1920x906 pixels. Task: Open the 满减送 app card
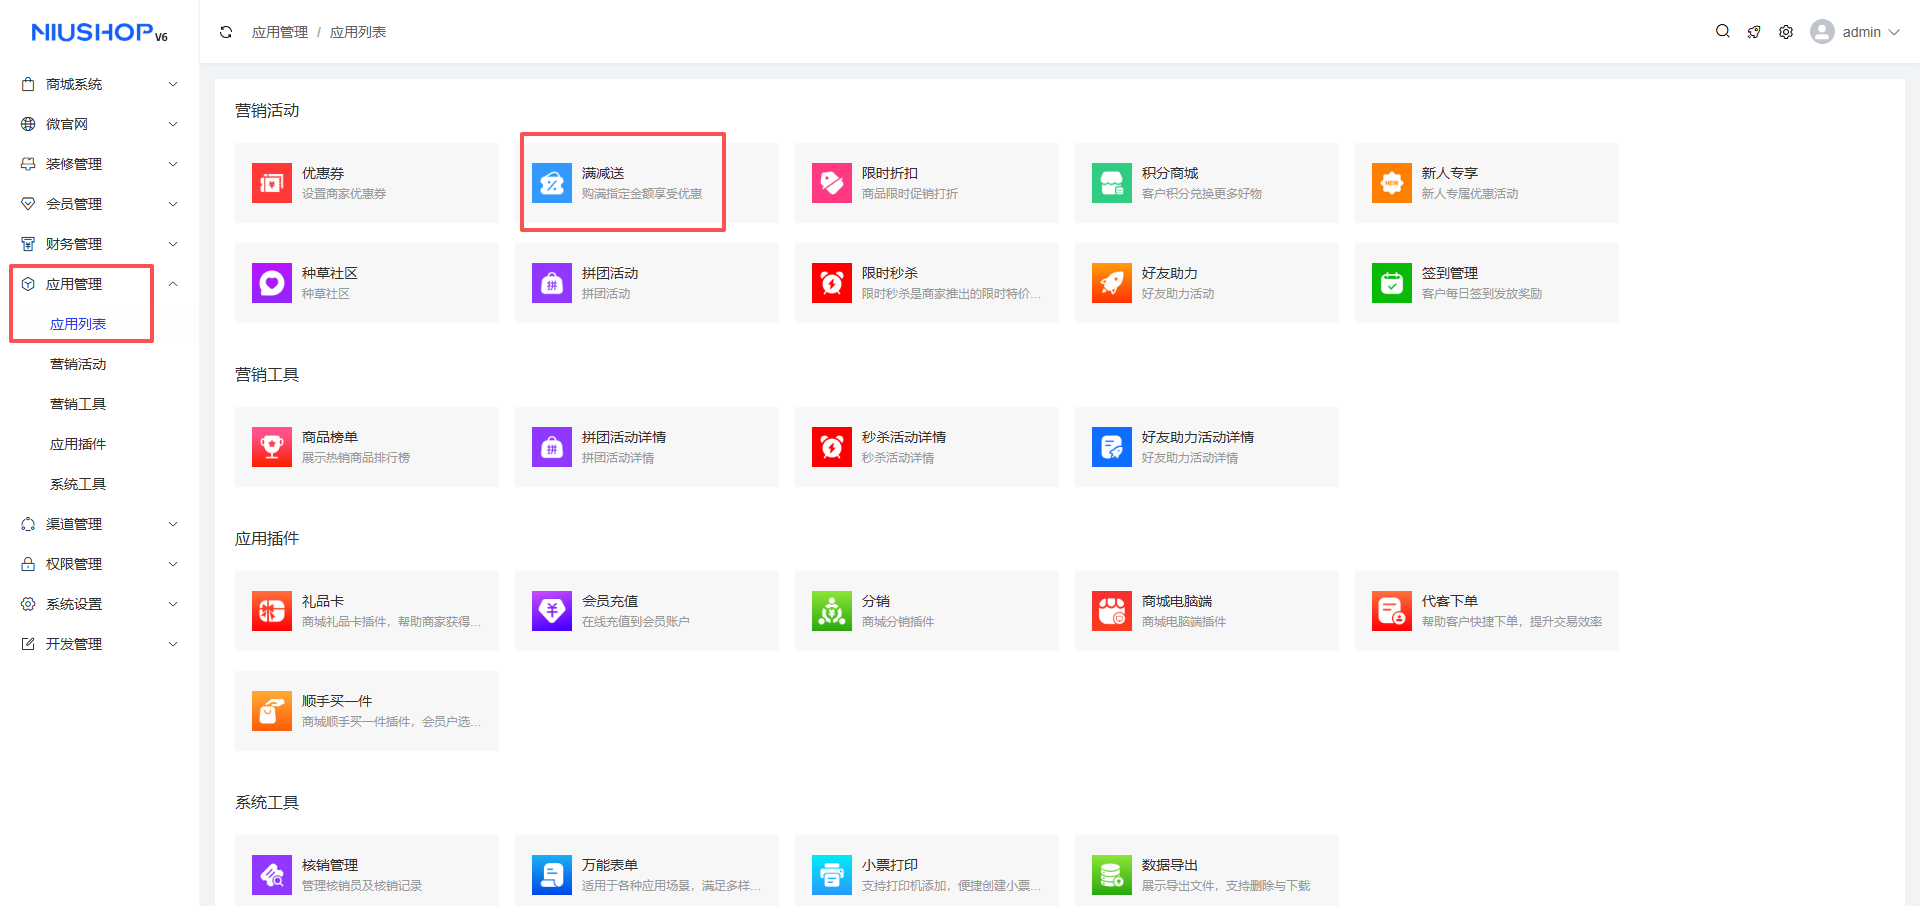click(622, 183)
